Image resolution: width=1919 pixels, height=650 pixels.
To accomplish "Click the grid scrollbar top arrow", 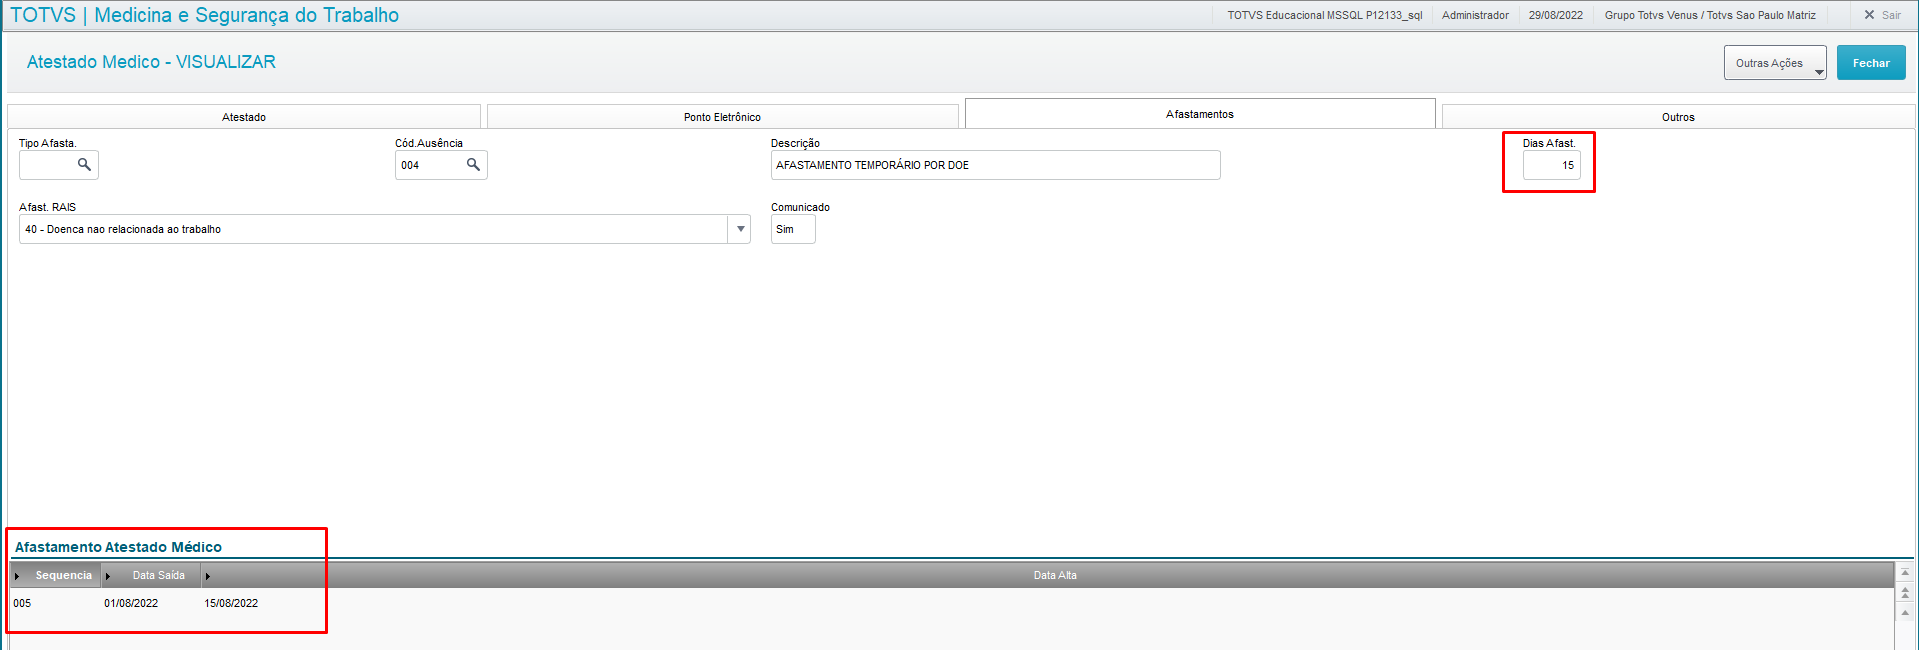I will (x=1905, y=573).
